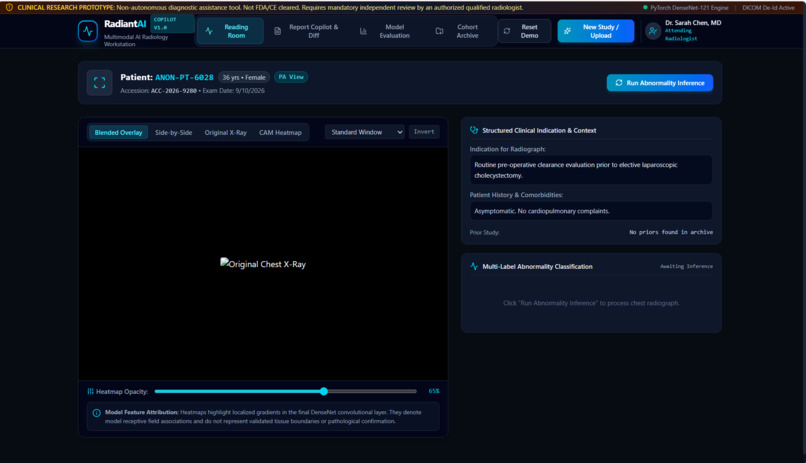The image size is (806, 463).
Task: Open the Cohort Archive tab
Action: click(459, 31)
